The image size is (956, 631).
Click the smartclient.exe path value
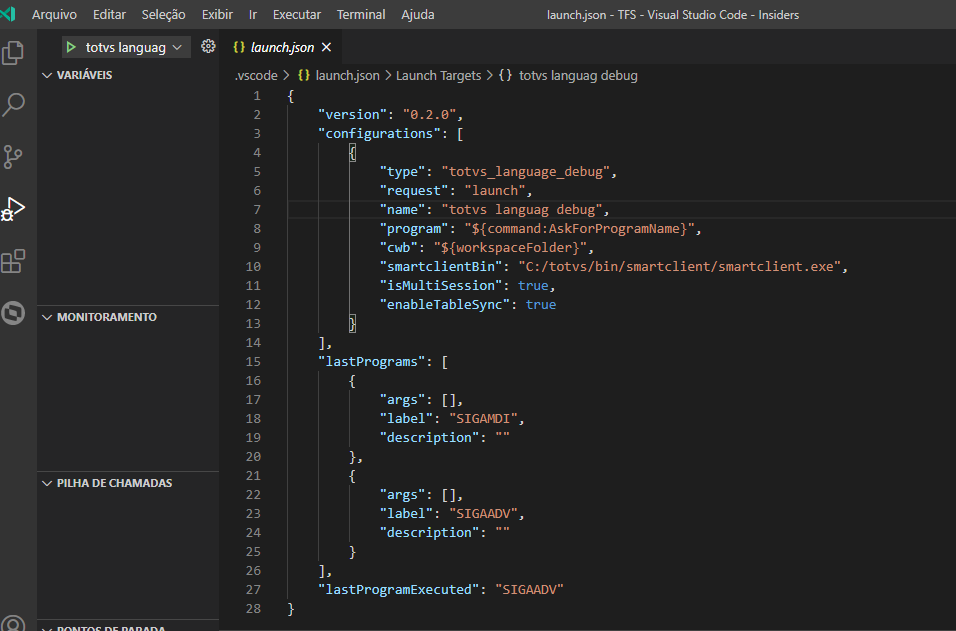point(679,266)
